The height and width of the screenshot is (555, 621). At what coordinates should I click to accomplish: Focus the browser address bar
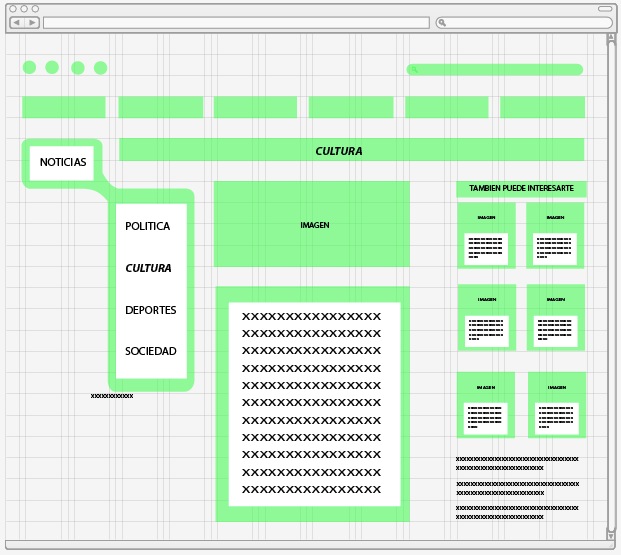pyautogui.click(x=235, y=22)
